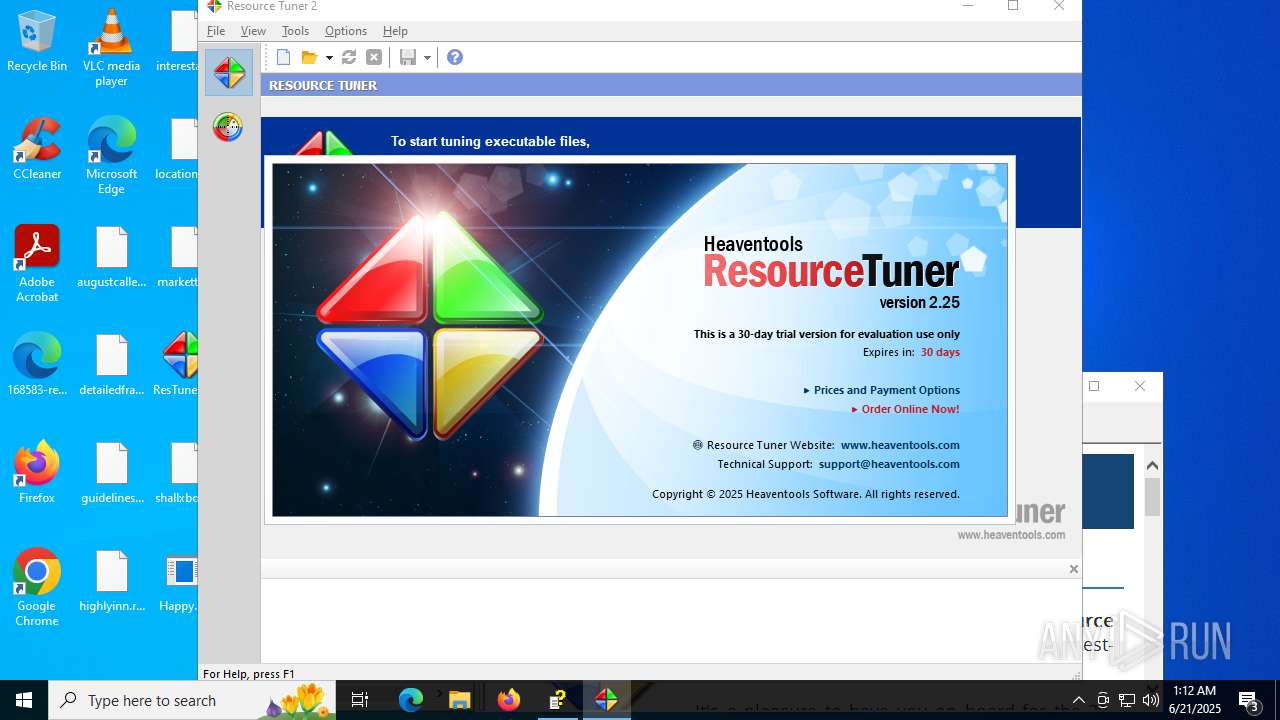The height and width of the screenshot is (720, 1280).
Task: Click the 'version 2.25' text
Action: point(919,303)
